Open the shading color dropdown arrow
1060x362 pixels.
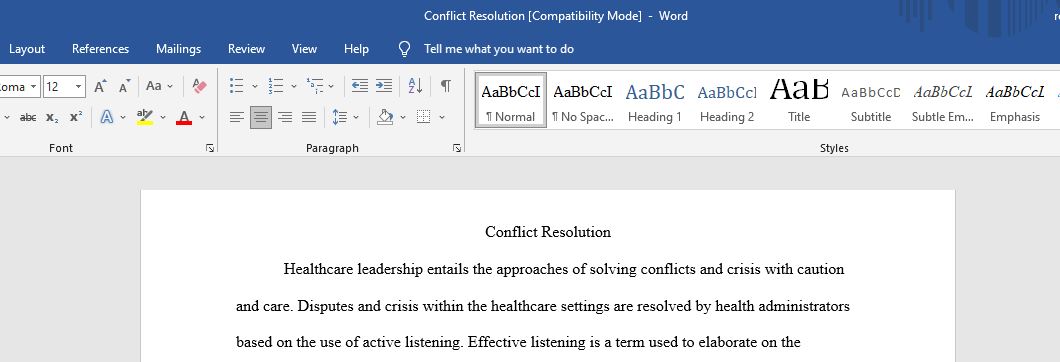point(403,117)
